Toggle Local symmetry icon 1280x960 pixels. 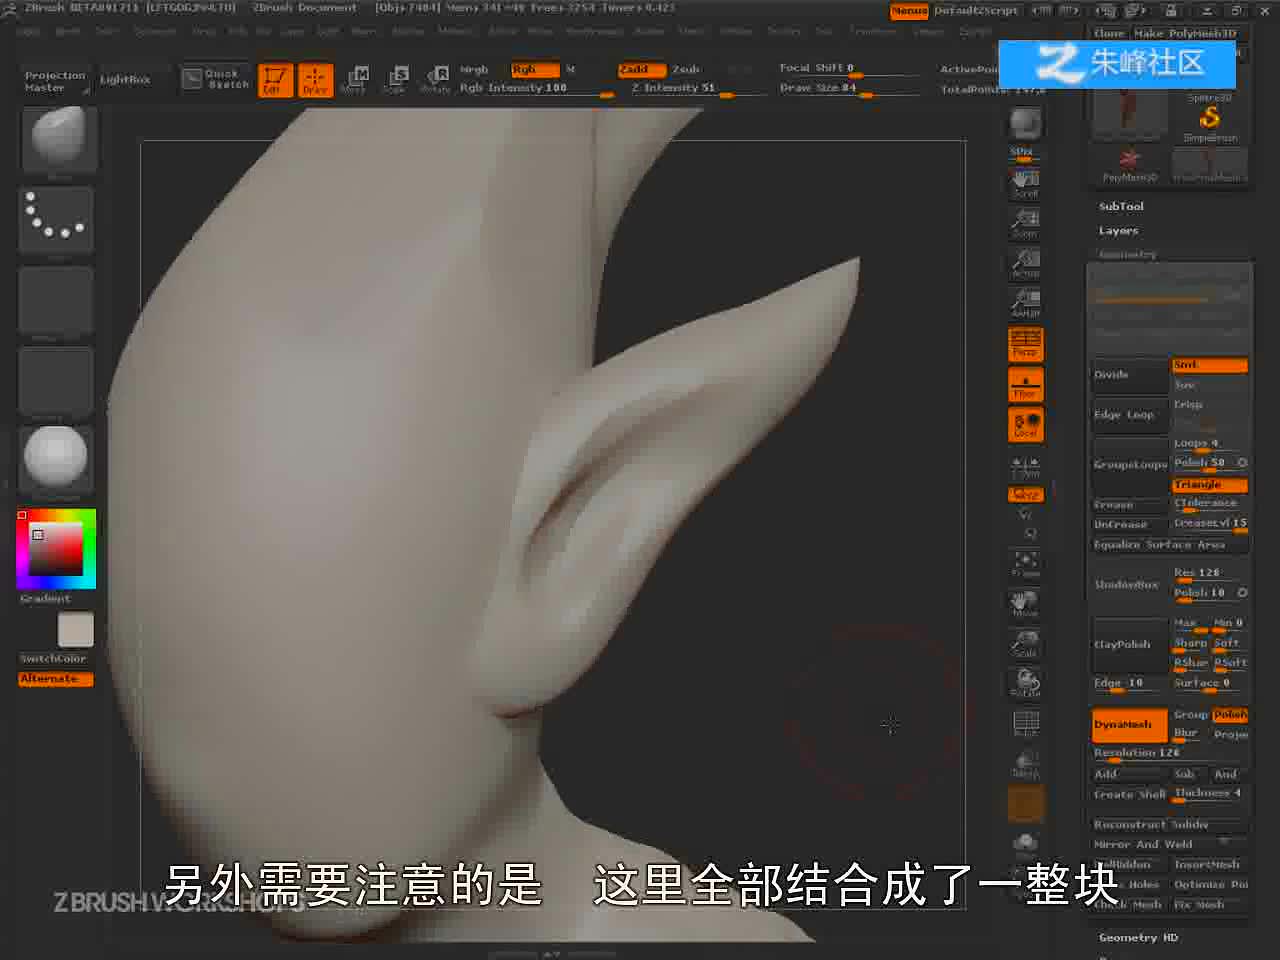pos(1025,425)
